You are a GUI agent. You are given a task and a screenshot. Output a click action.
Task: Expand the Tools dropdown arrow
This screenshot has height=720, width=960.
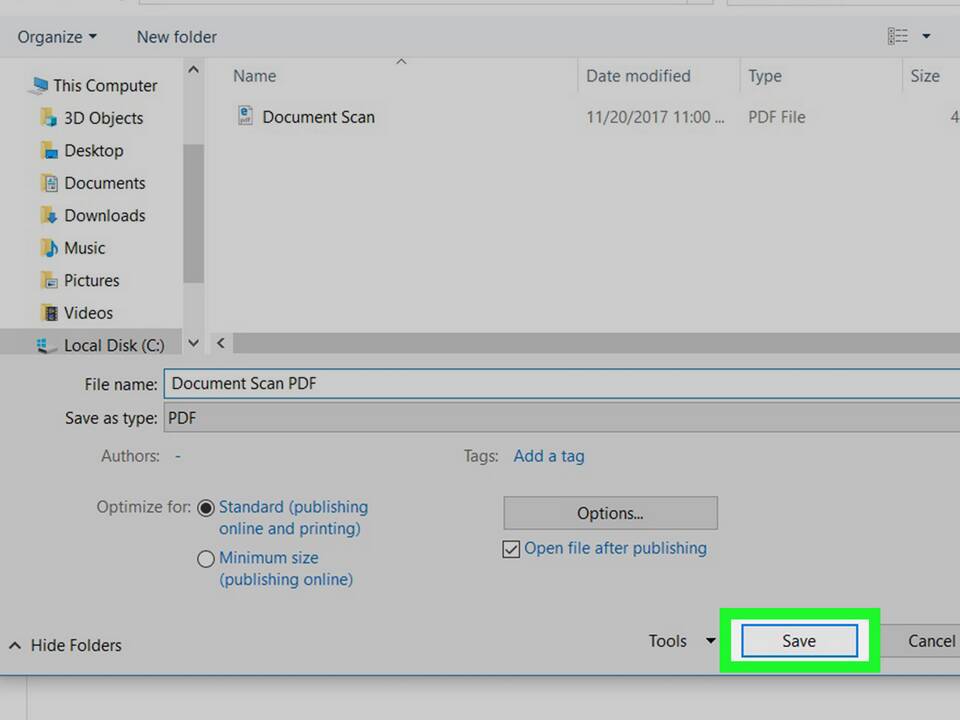coord(710,641)
